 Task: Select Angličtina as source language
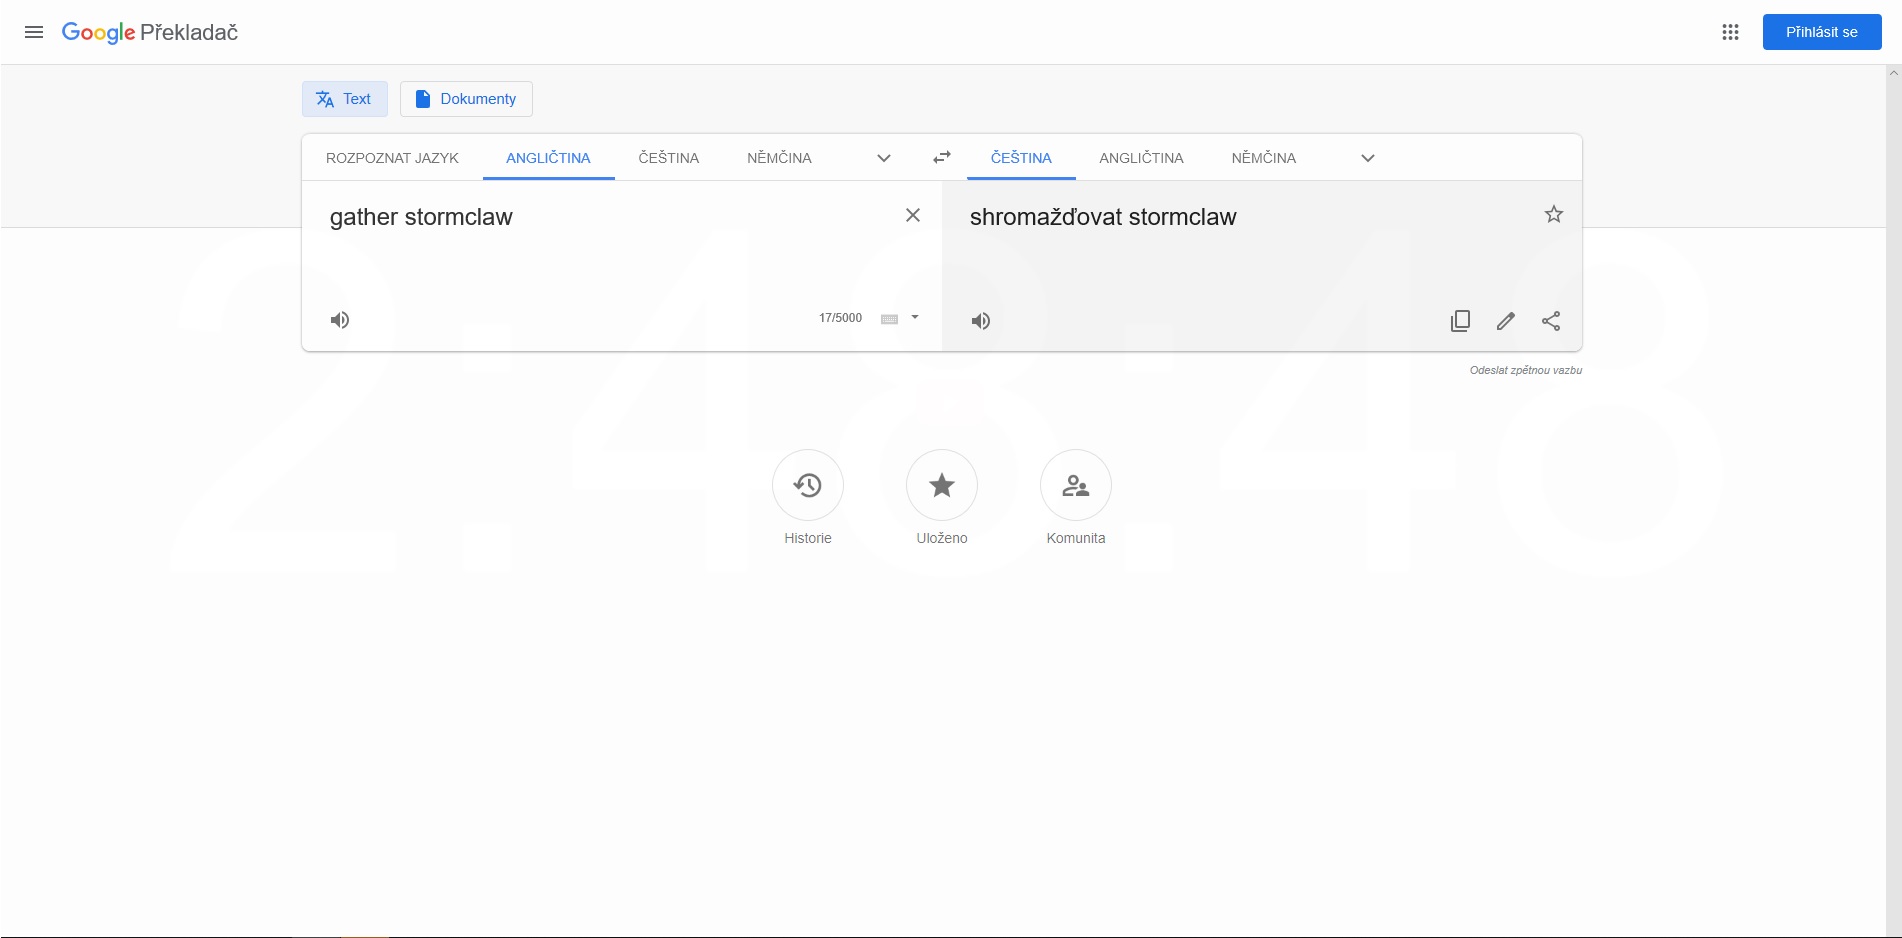tap(548, 158)
